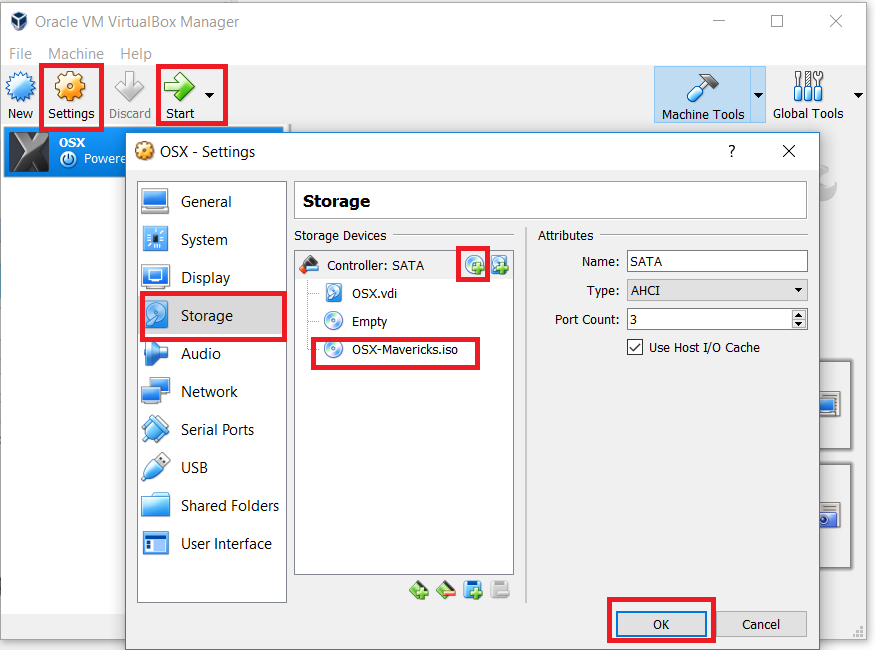875x650 pixels.
Task: Click the Discard toolbar icon
Action: click(x=129, y=88)
